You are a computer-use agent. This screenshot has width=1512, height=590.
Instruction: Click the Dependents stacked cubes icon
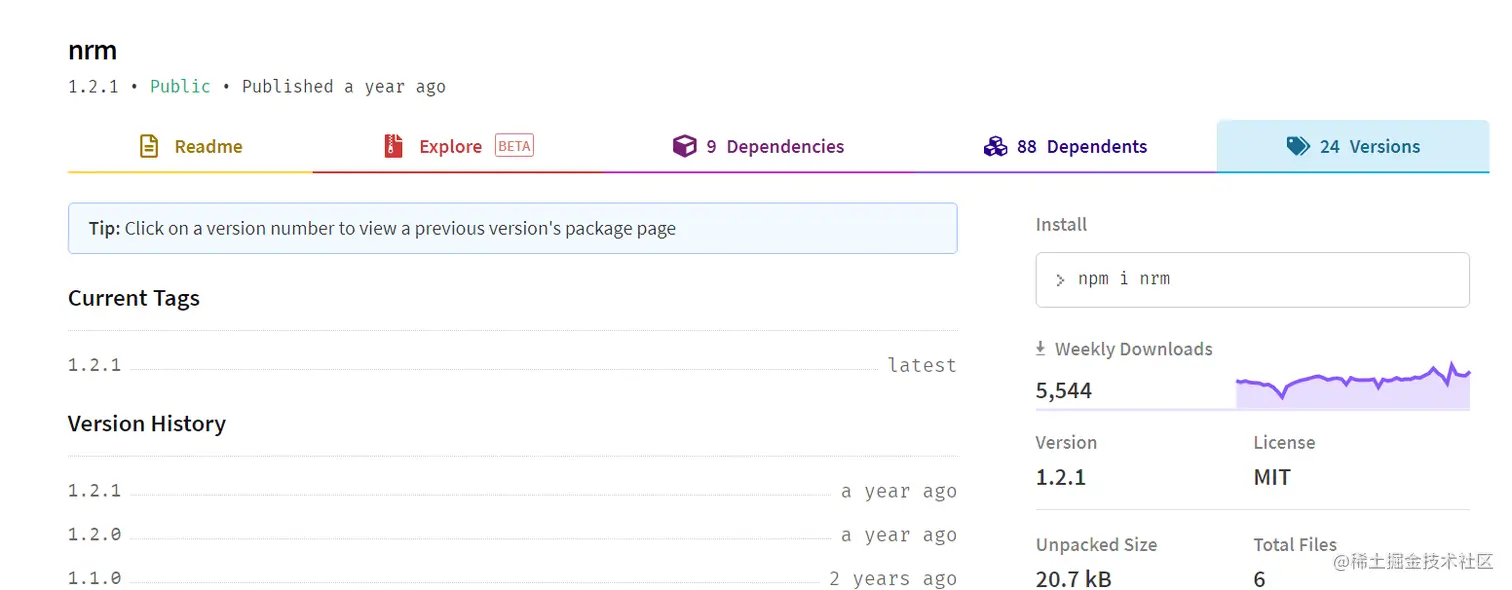[x=995, y=147]
